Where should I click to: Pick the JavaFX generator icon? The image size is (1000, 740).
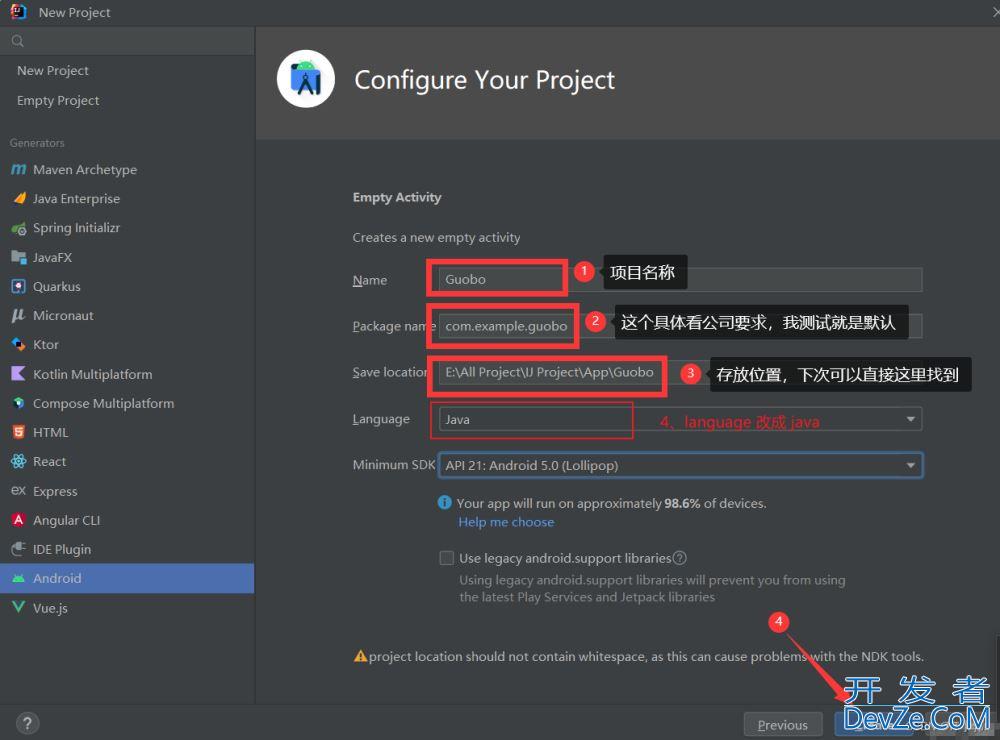tap(18, 257)
